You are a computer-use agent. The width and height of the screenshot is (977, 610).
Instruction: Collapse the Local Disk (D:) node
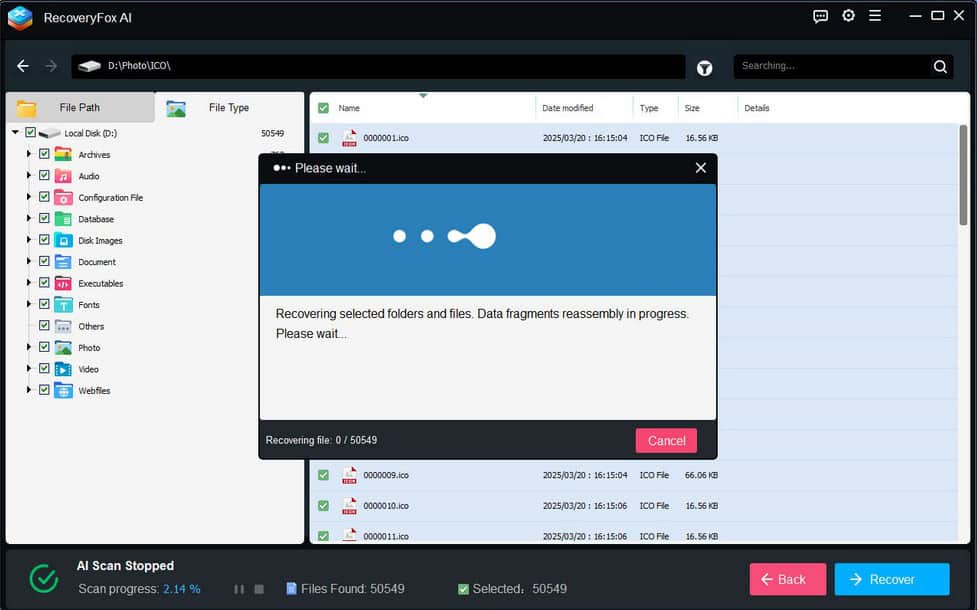coord(16,133)
